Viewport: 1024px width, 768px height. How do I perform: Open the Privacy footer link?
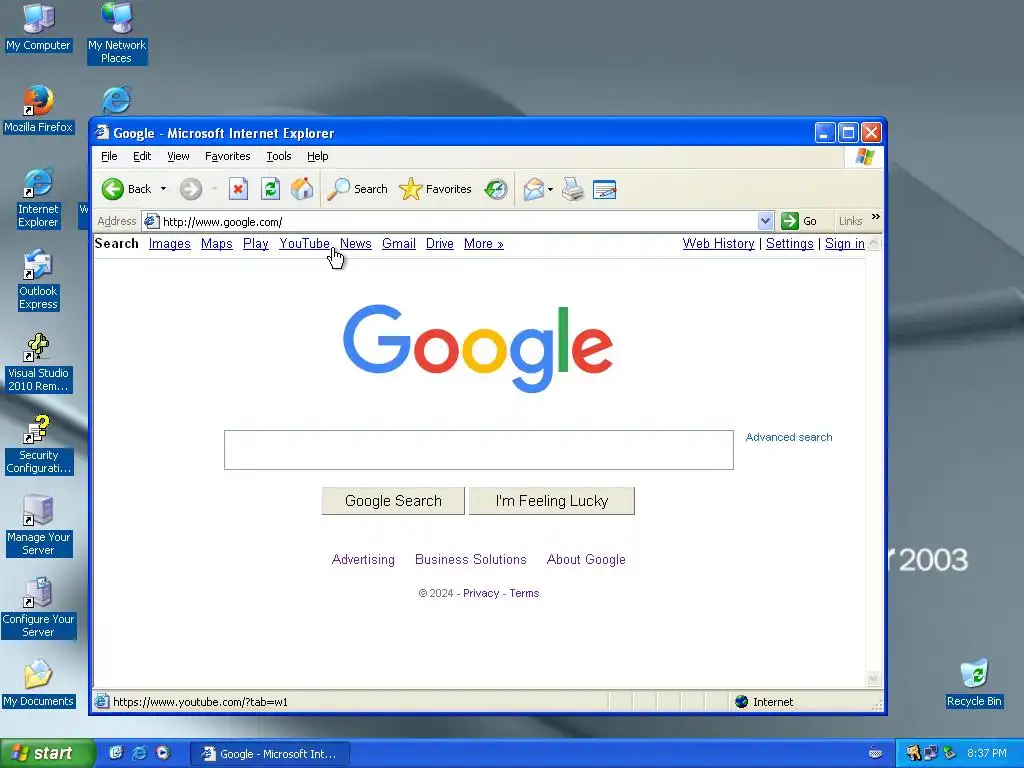(481, 593)
